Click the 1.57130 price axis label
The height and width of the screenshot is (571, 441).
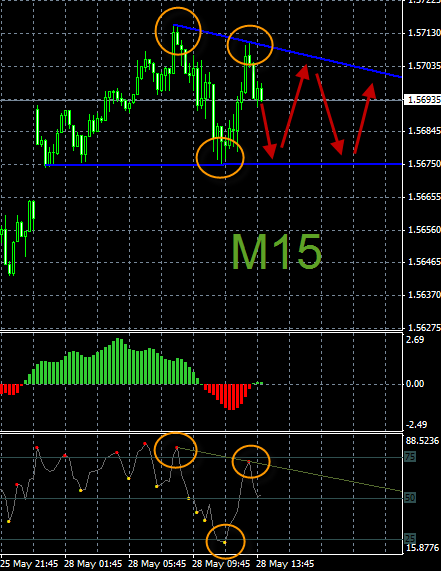[x=424, y=33]
